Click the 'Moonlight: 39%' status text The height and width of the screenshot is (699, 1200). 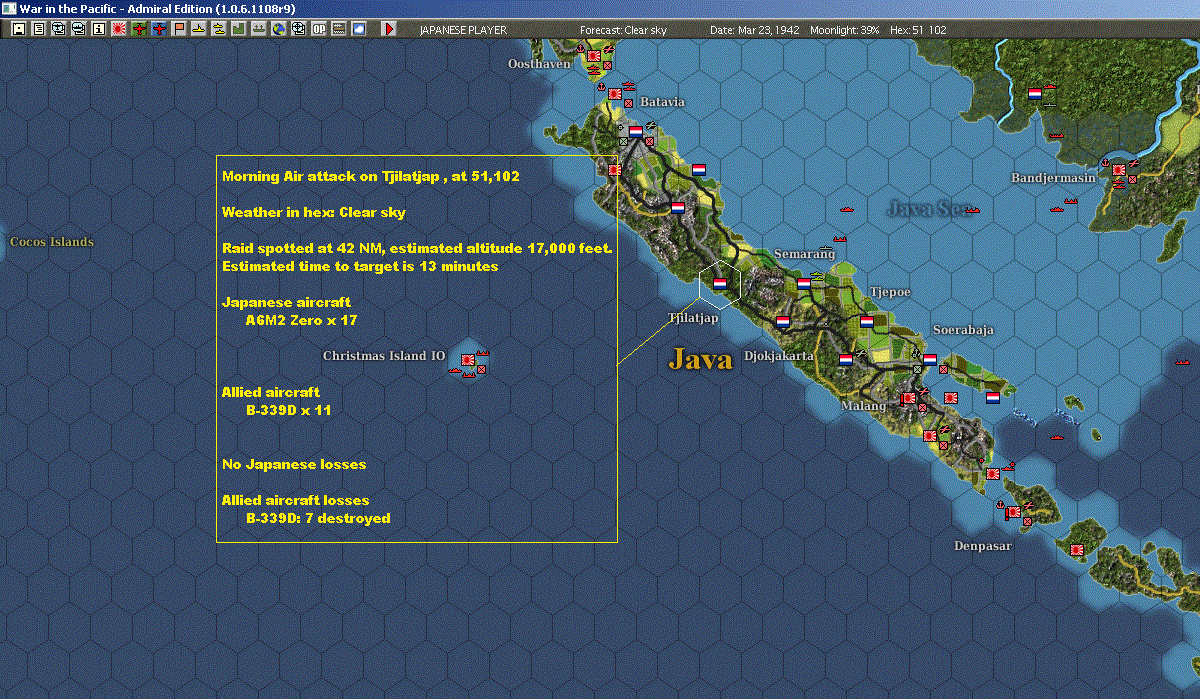coord(845,30)
